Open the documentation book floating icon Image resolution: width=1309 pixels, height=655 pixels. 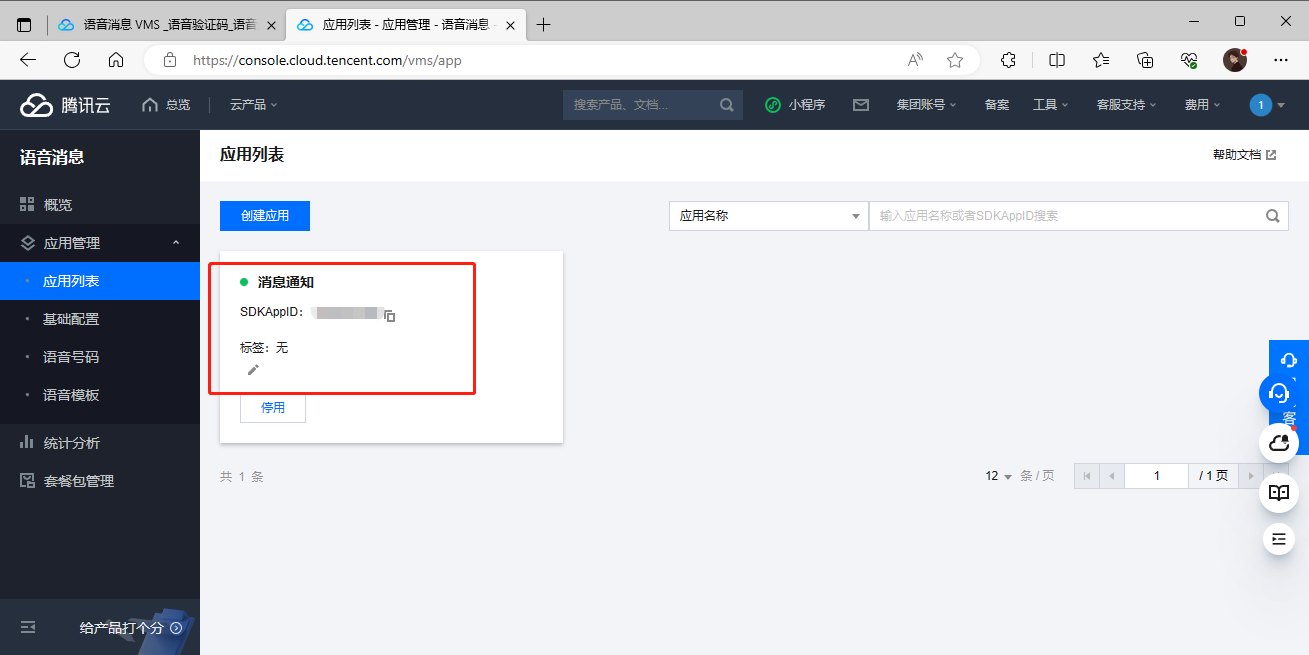pos(1278,492)
